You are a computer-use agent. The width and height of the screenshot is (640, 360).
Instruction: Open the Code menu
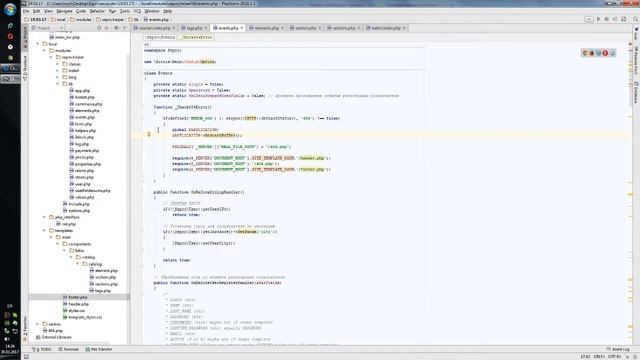coord(81,11)
